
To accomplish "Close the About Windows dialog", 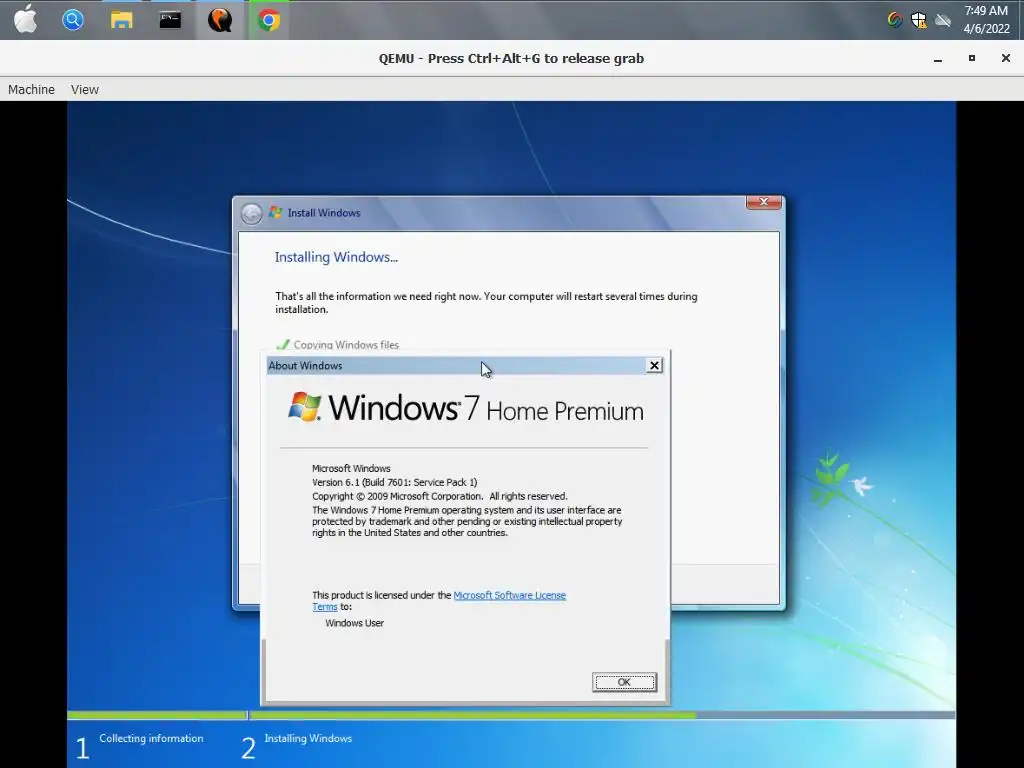I will pyautogui.click(x=654, y=366).
